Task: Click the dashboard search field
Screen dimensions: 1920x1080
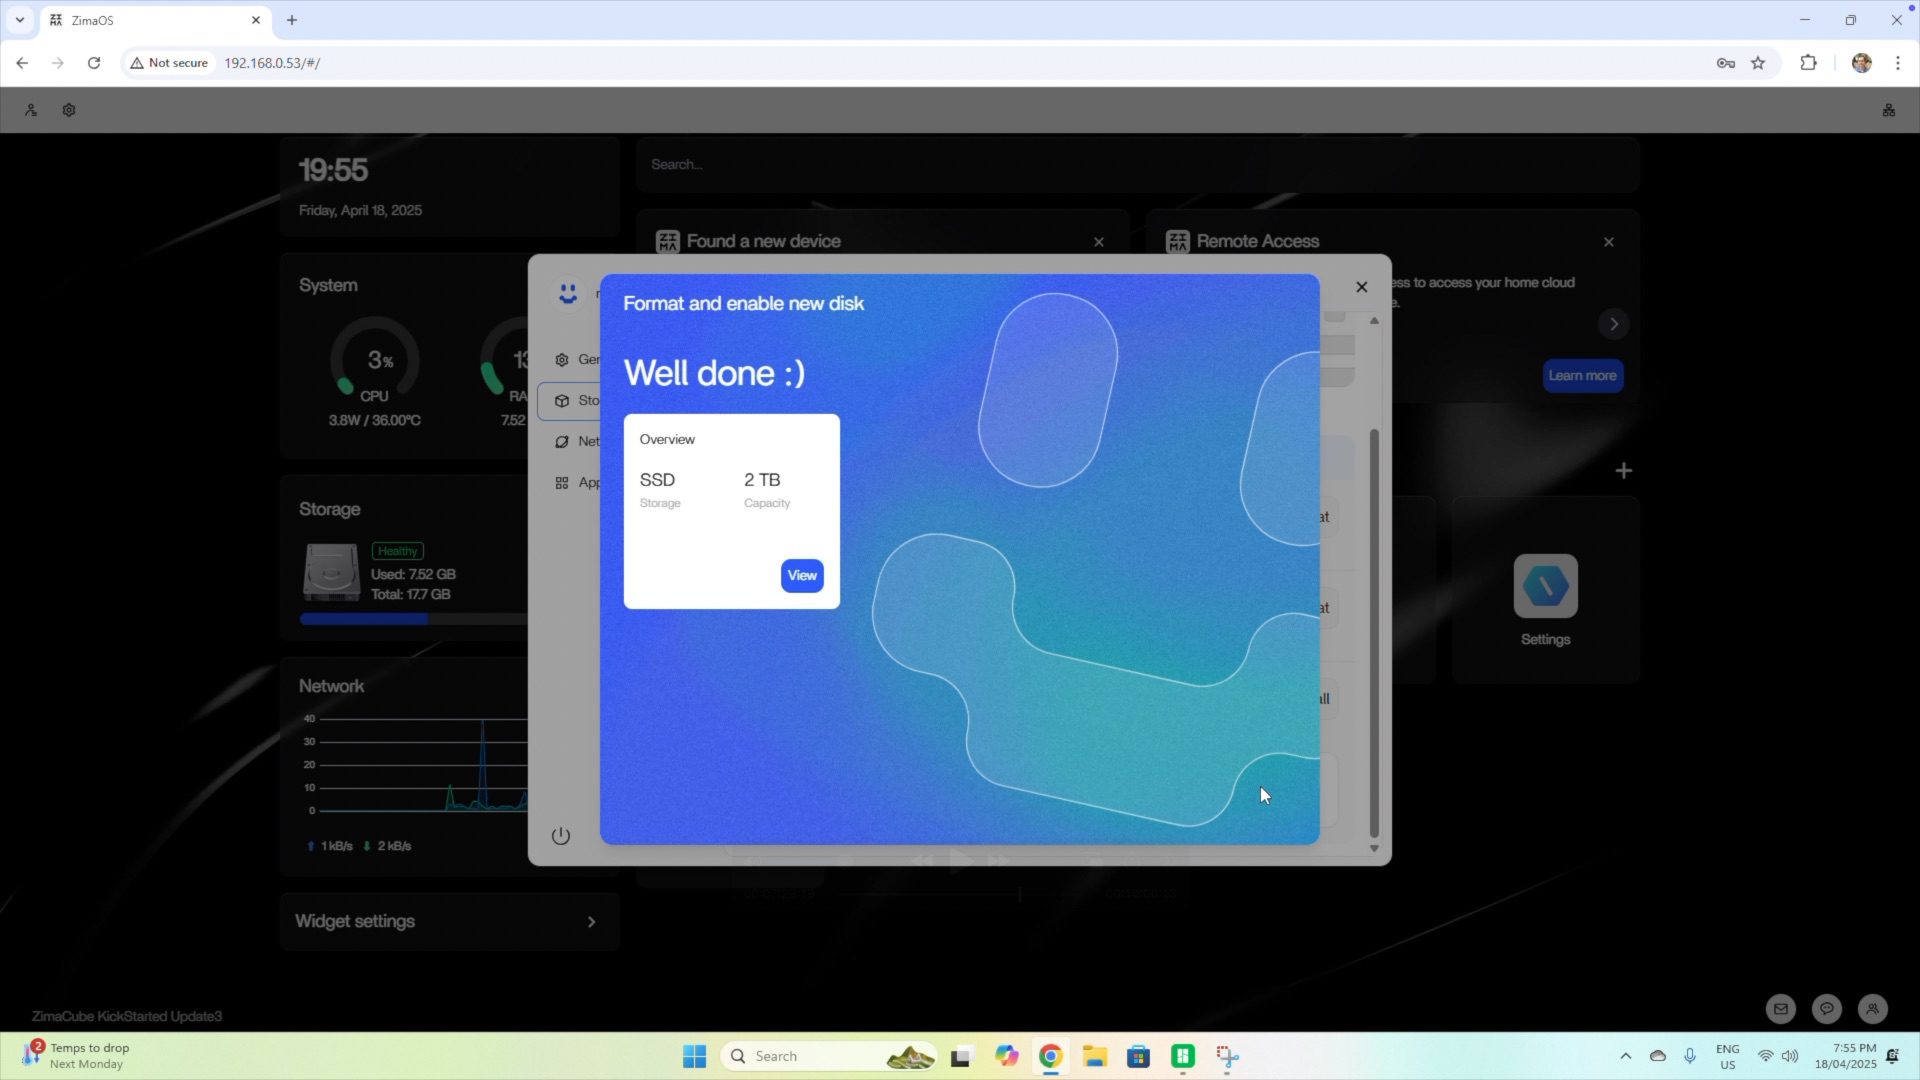Action: pyautogui.click(x=1137, y=165)
